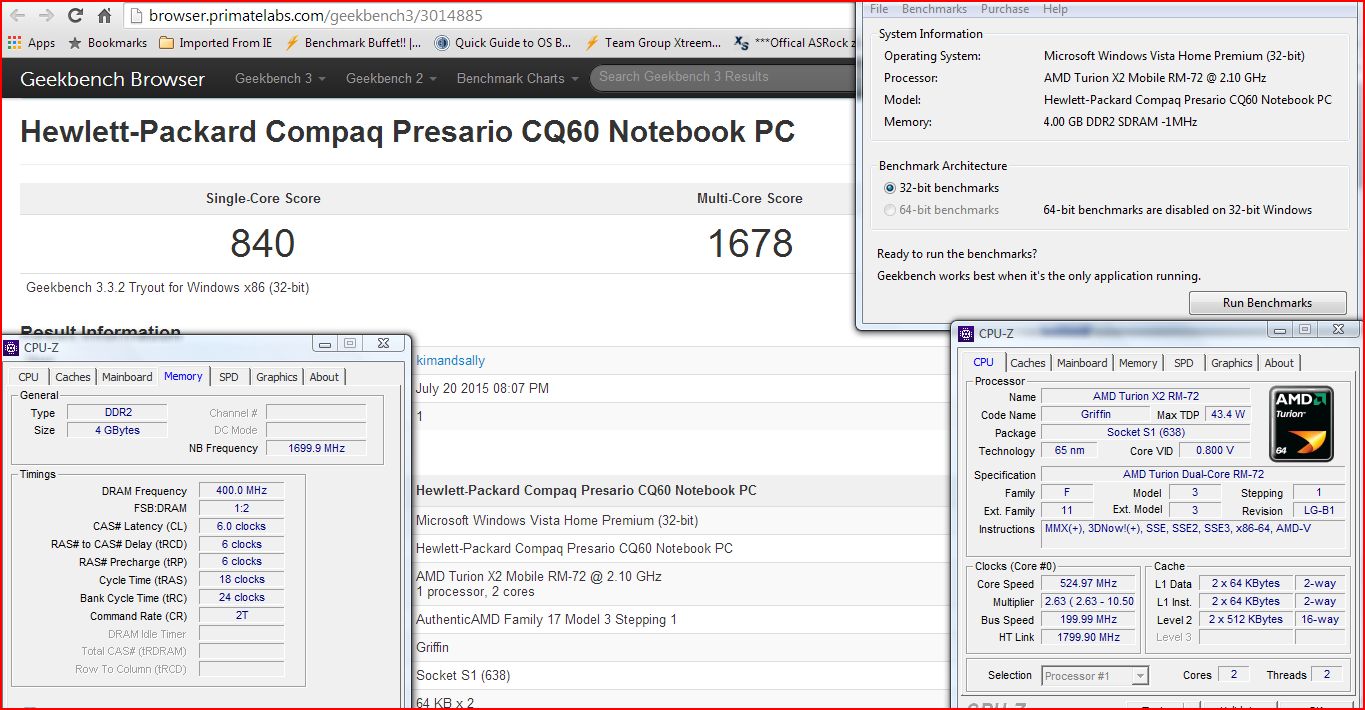This screenshot has height=710, width=1365.
Task: Open the Apps grid bookmark
Action: [x=31, y=43]
